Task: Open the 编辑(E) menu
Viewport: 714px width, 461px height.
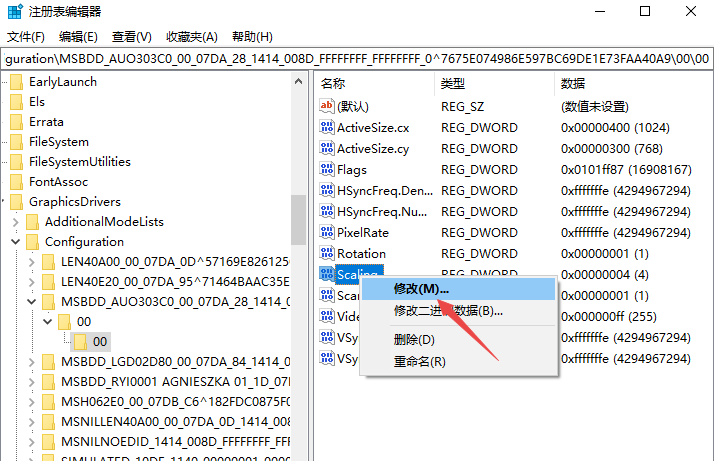Action: (x=79, y=36)
